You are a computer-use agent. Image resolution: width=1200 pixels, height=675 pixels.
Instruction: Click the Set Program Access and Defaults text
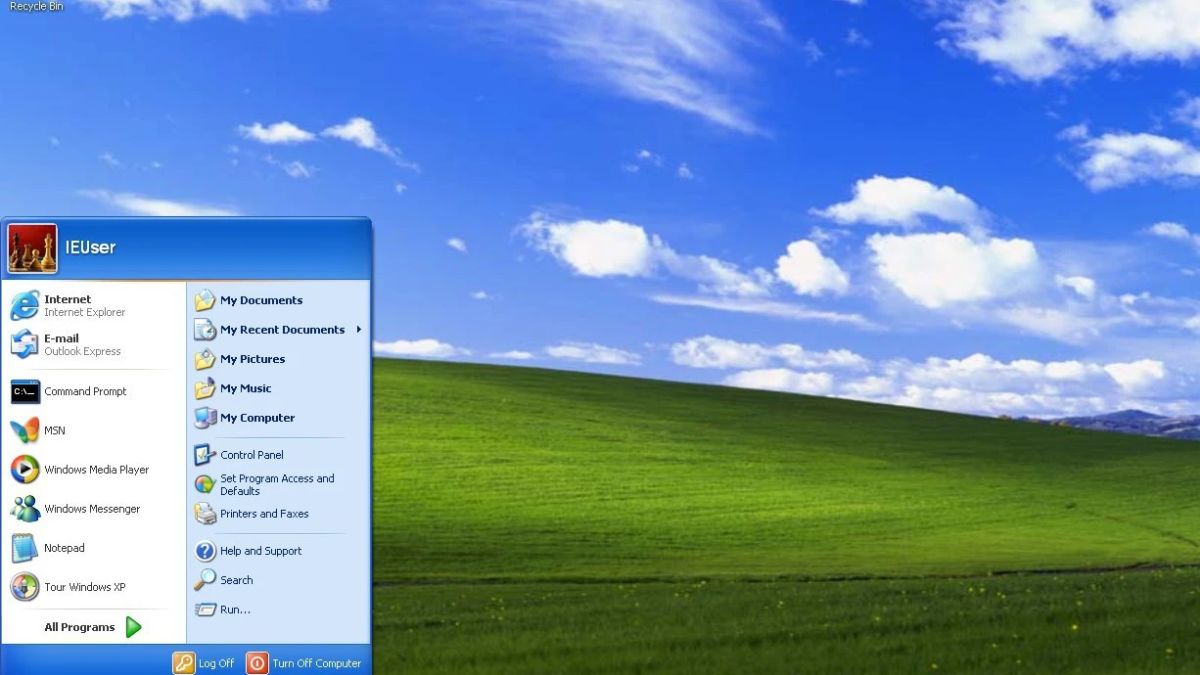[277, 485]
